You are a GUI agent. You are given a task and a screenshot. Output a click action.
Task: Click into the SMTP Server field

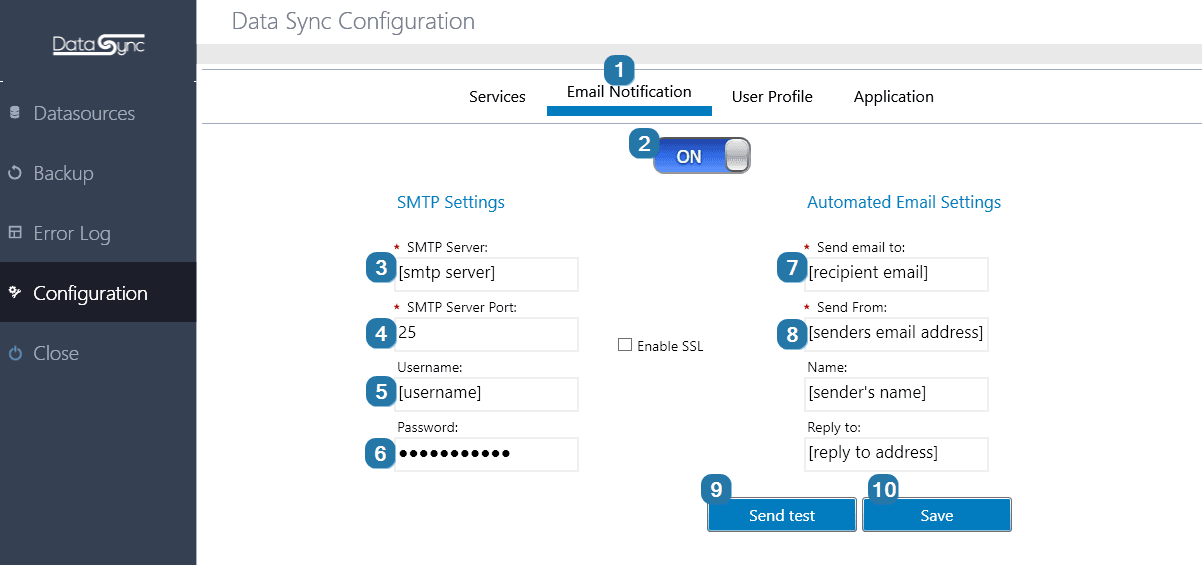pos(486,274)
